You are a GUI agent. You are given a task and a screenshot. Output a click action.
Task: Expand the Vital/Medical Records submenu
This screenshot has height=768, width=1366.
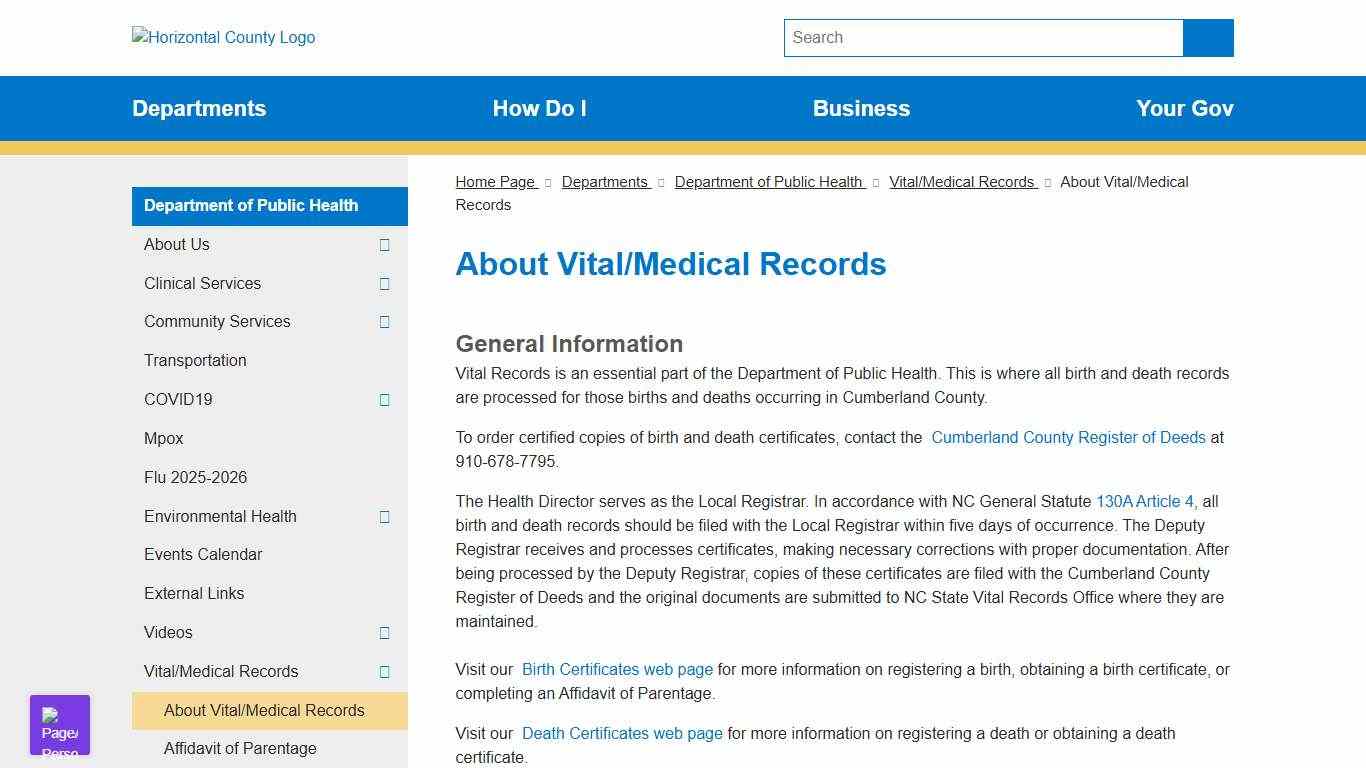[x=384, y=672]
